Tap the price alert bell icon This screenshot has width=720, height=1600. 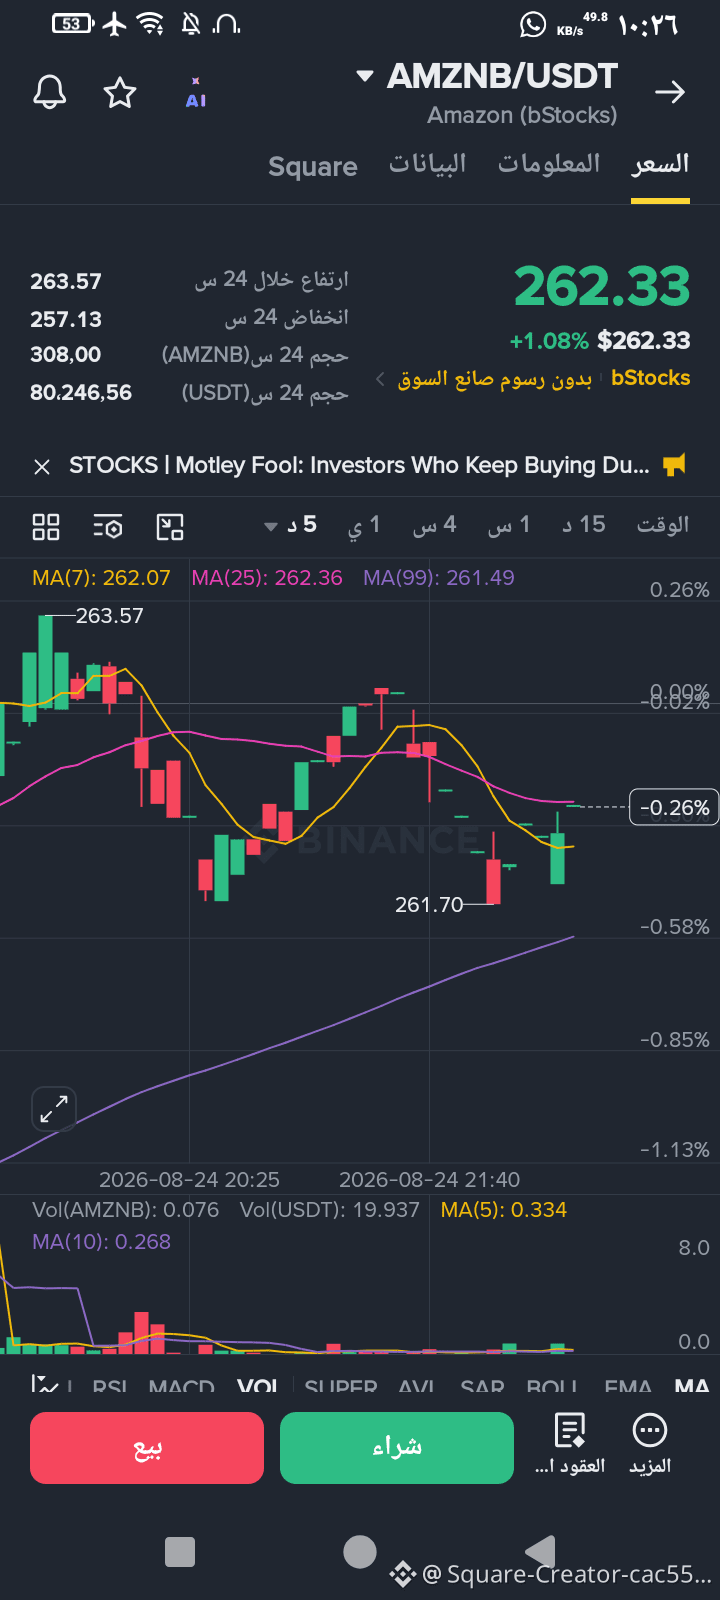pyautogui.click(x=50, y=93)
